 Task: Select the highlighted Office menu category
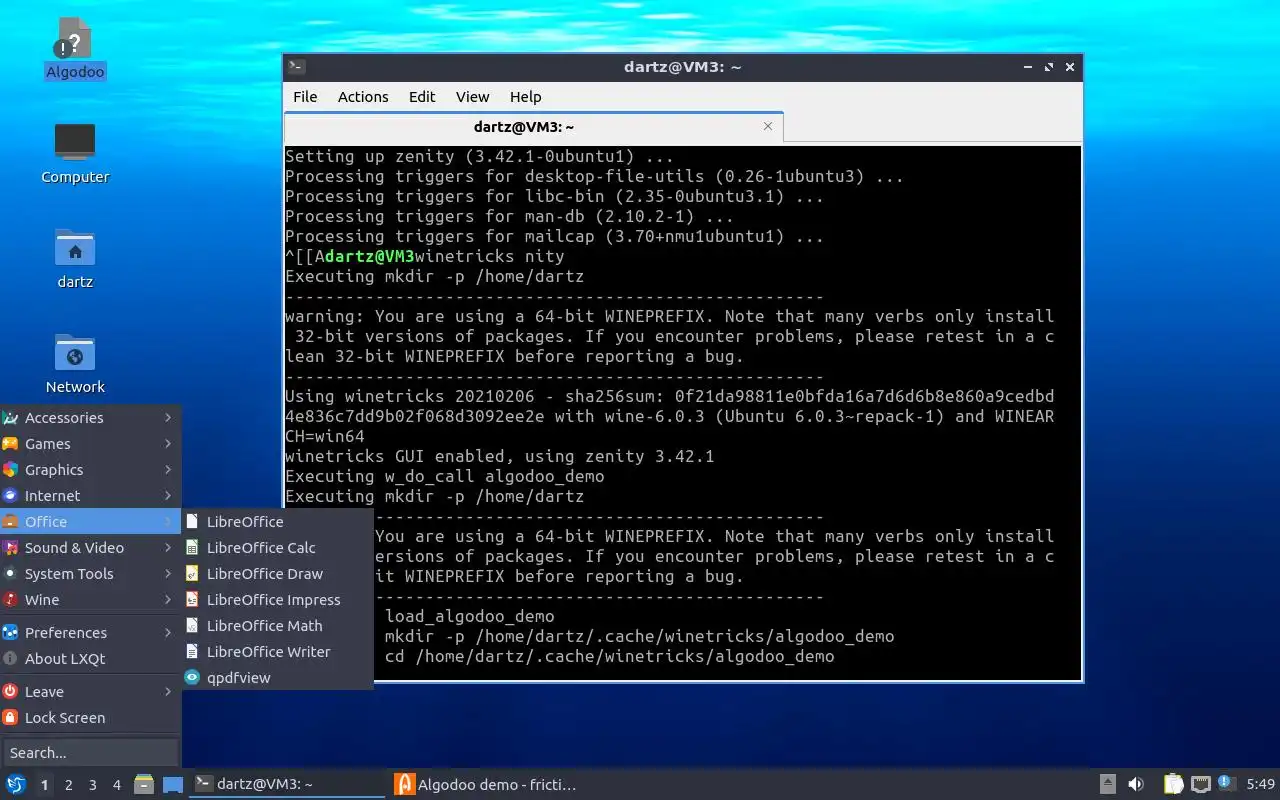90,522
